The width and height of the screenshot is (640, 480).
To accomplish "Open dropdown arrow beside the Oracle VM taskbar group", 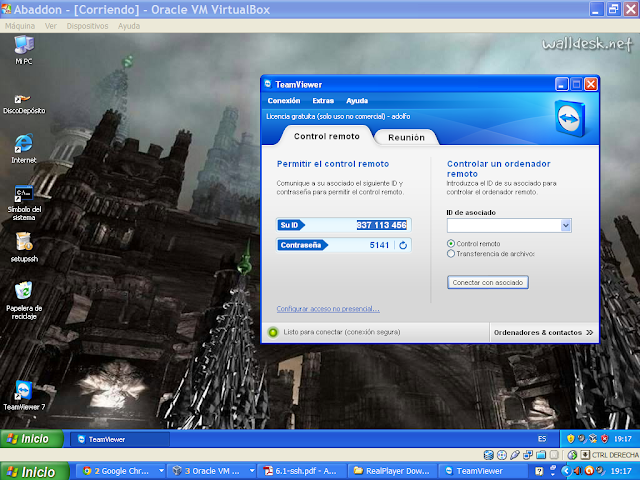I will pos(252,471).
